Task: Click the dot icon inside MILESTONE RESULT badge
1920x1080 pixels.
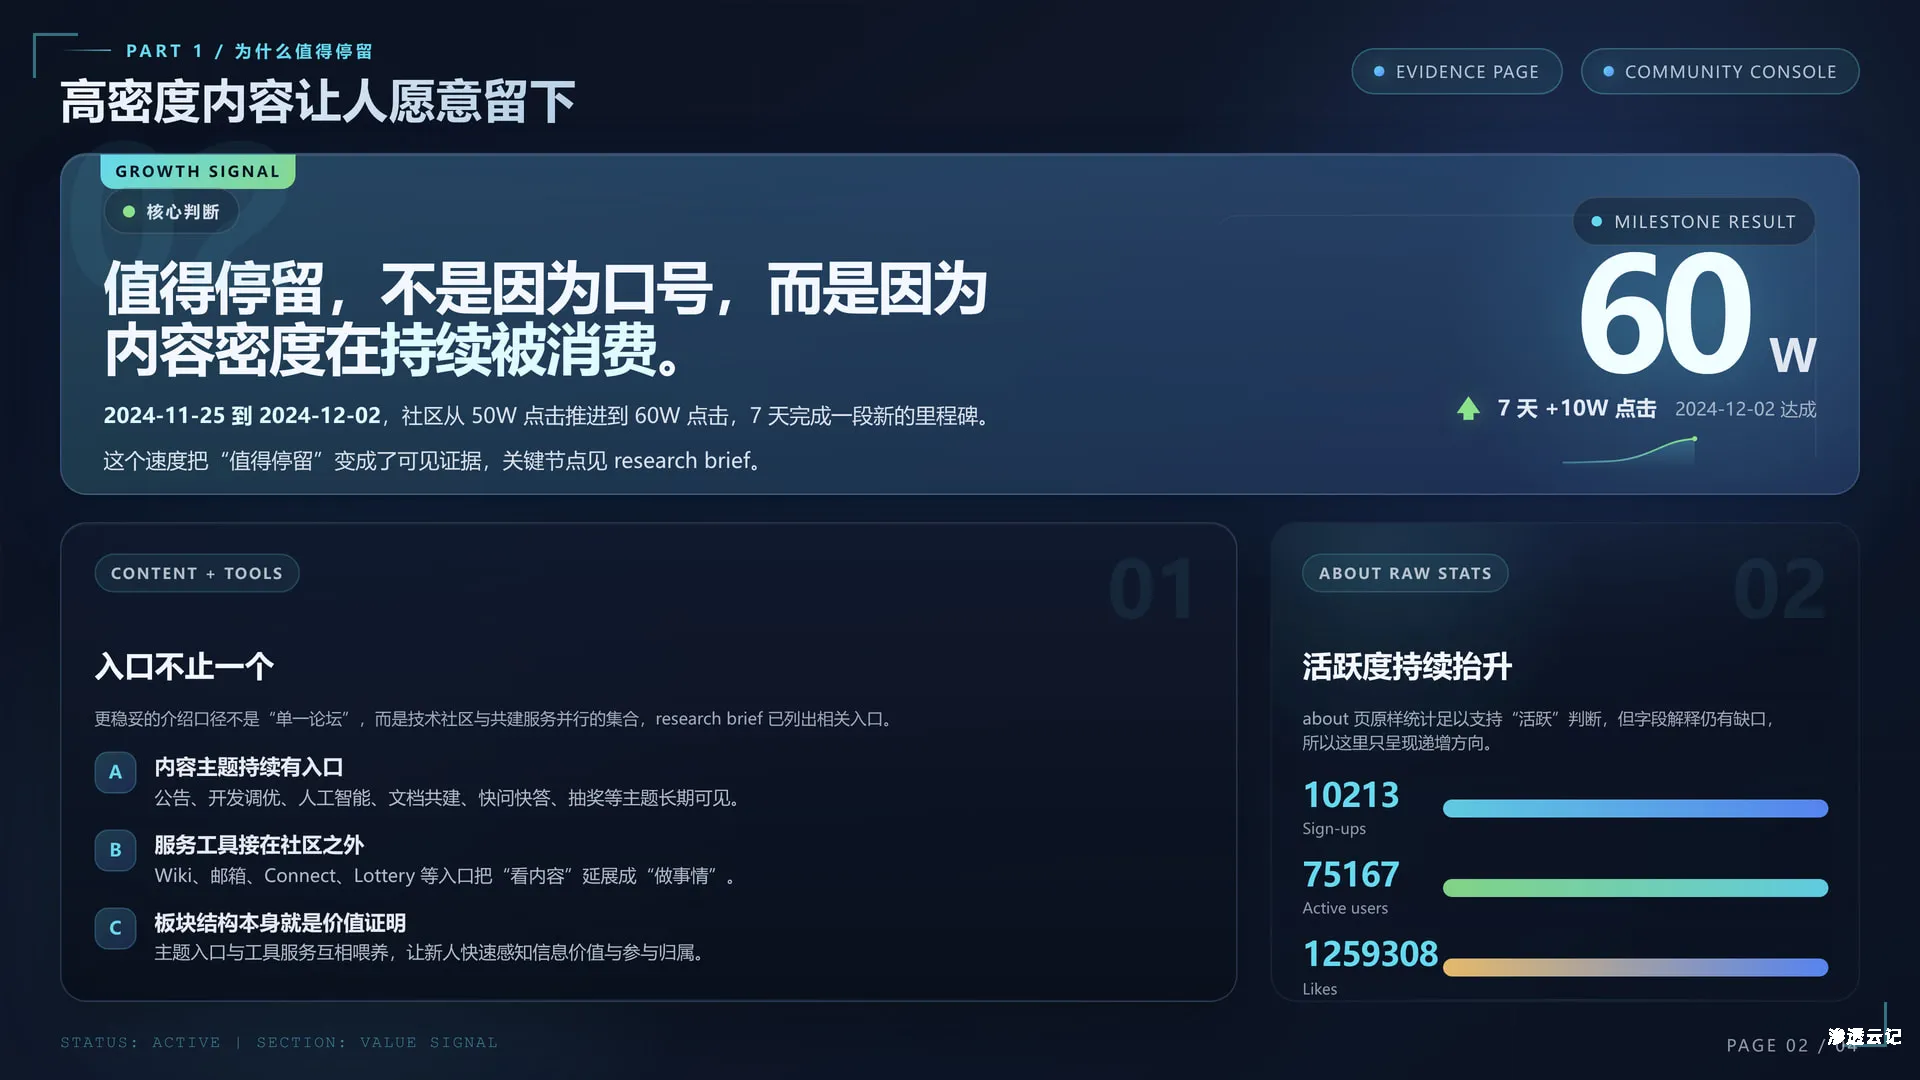Action: pos(1597,221)
